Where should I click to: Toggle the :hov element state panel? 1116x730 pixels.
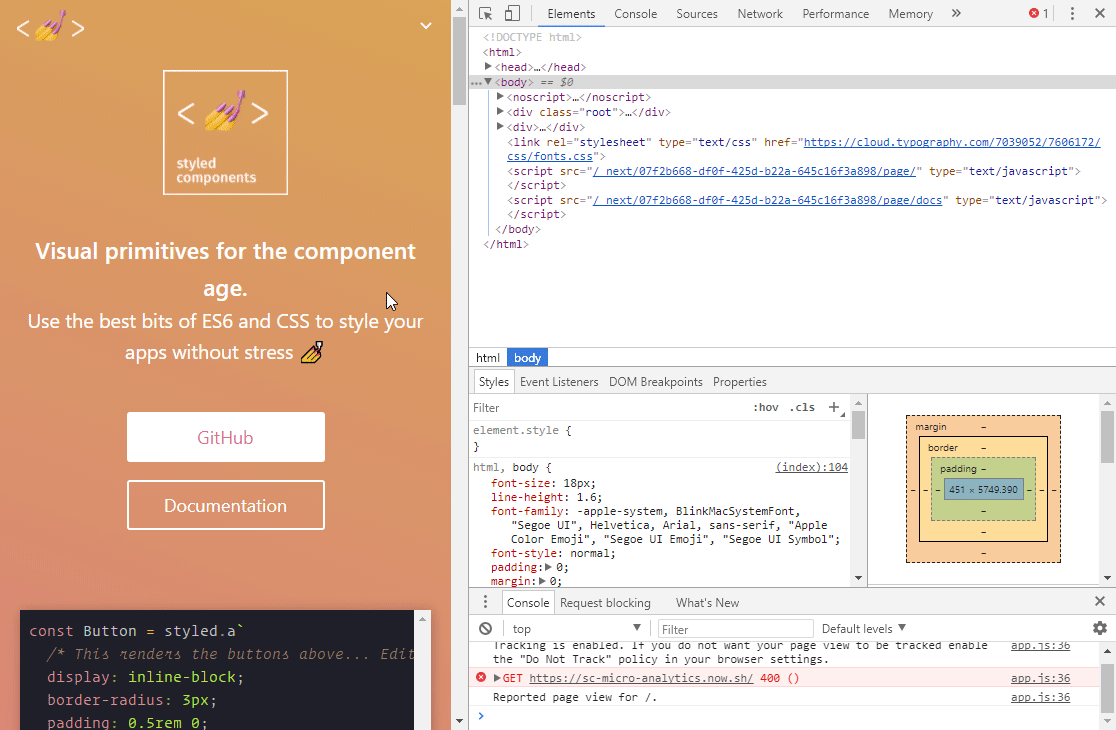click(766, 408)
